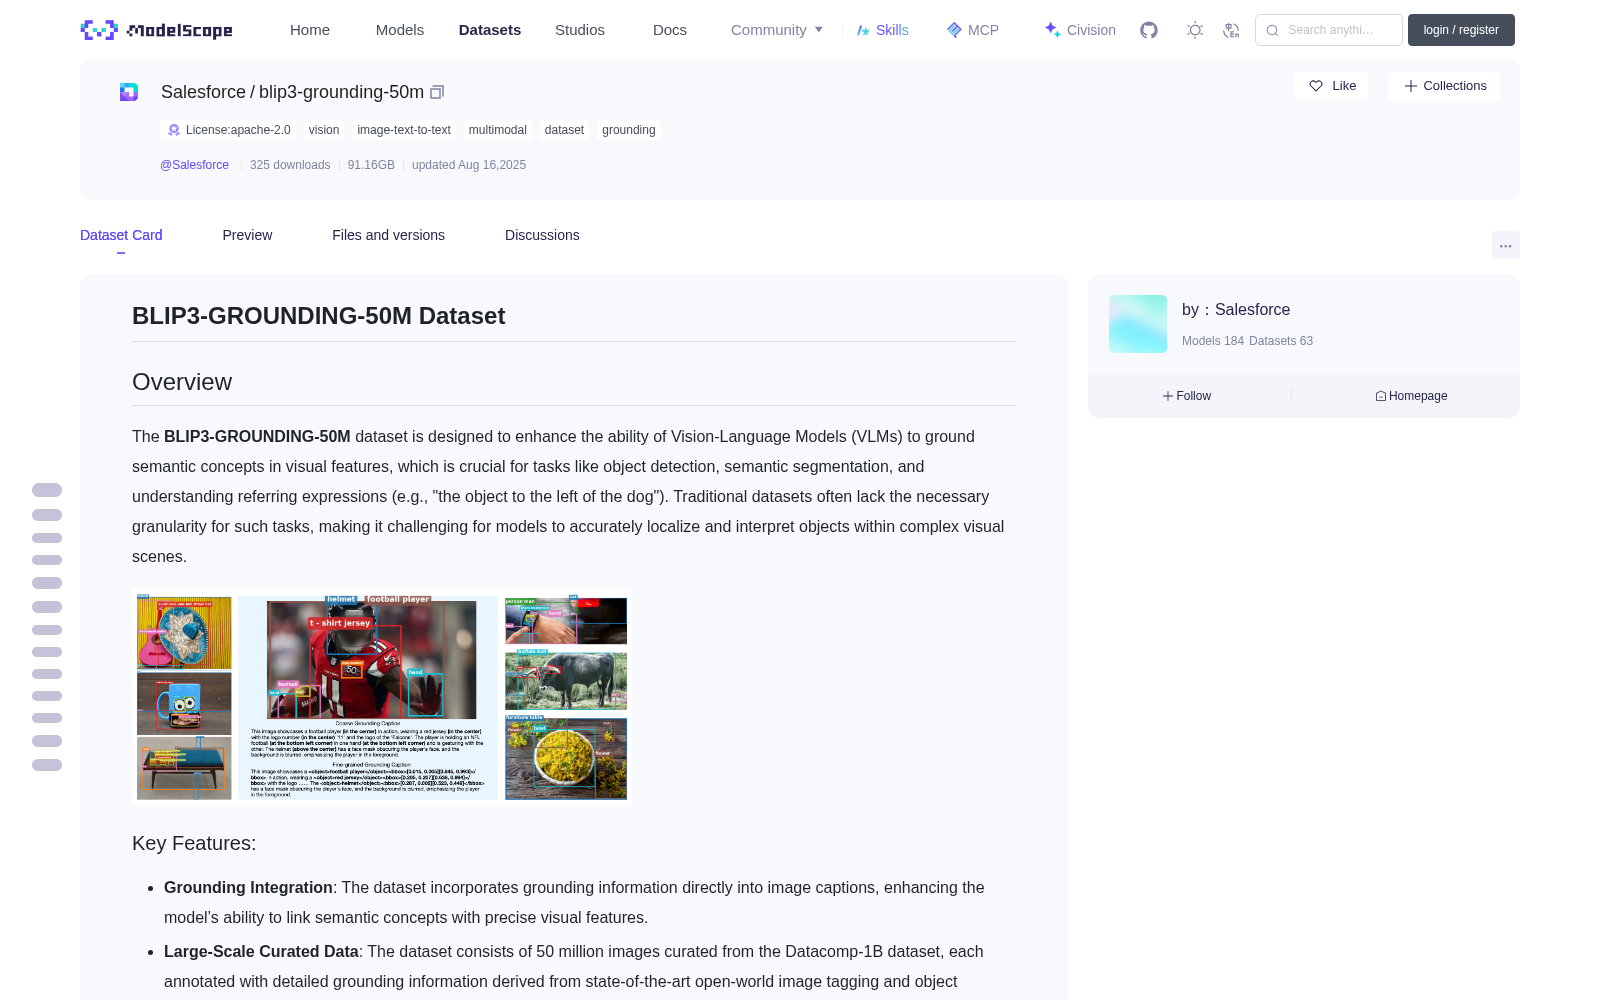Switch language with the translate icon
The height and width of the screenshot is (1000, 1600).
point(1231,30)
